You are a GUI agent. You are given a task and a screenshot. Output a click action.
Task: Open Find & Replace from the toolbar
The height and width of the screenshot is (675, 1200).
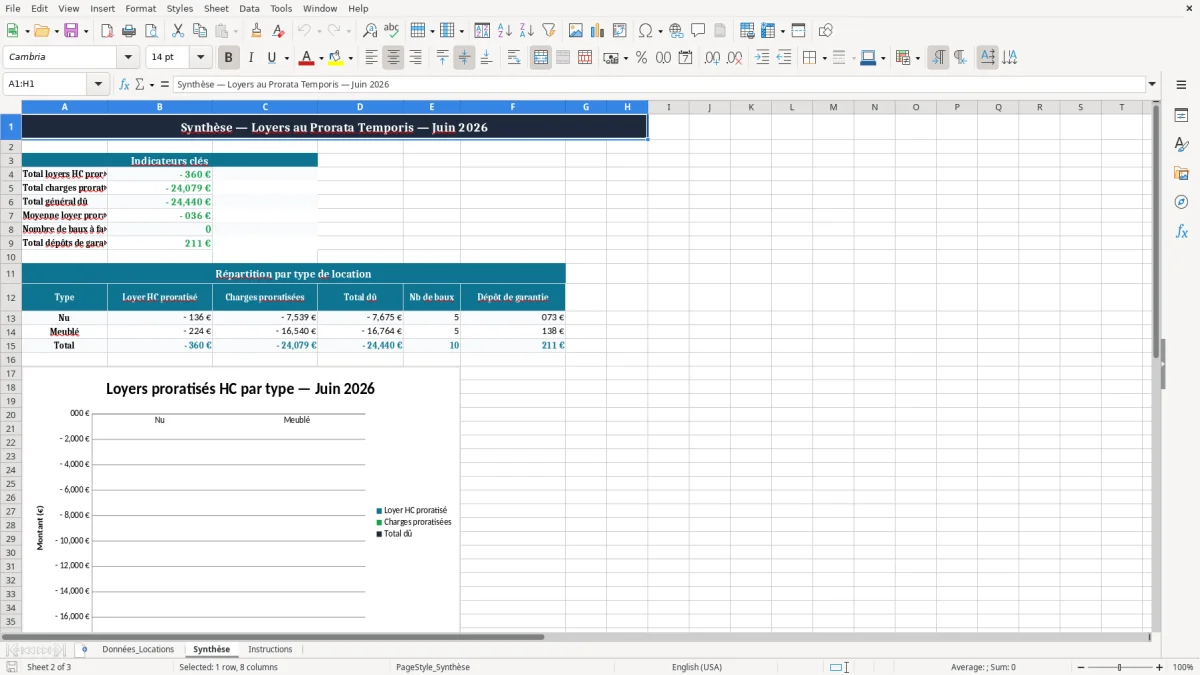coord(370,31)
